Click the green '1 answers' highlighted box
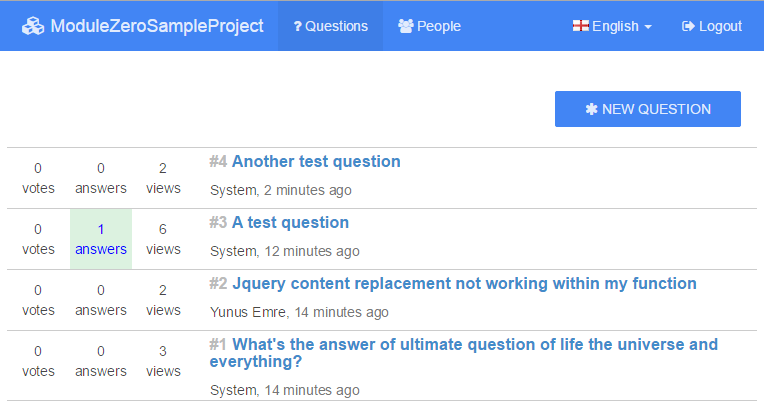The width and height of the screenshot is (764, 416). coord(101,239)
